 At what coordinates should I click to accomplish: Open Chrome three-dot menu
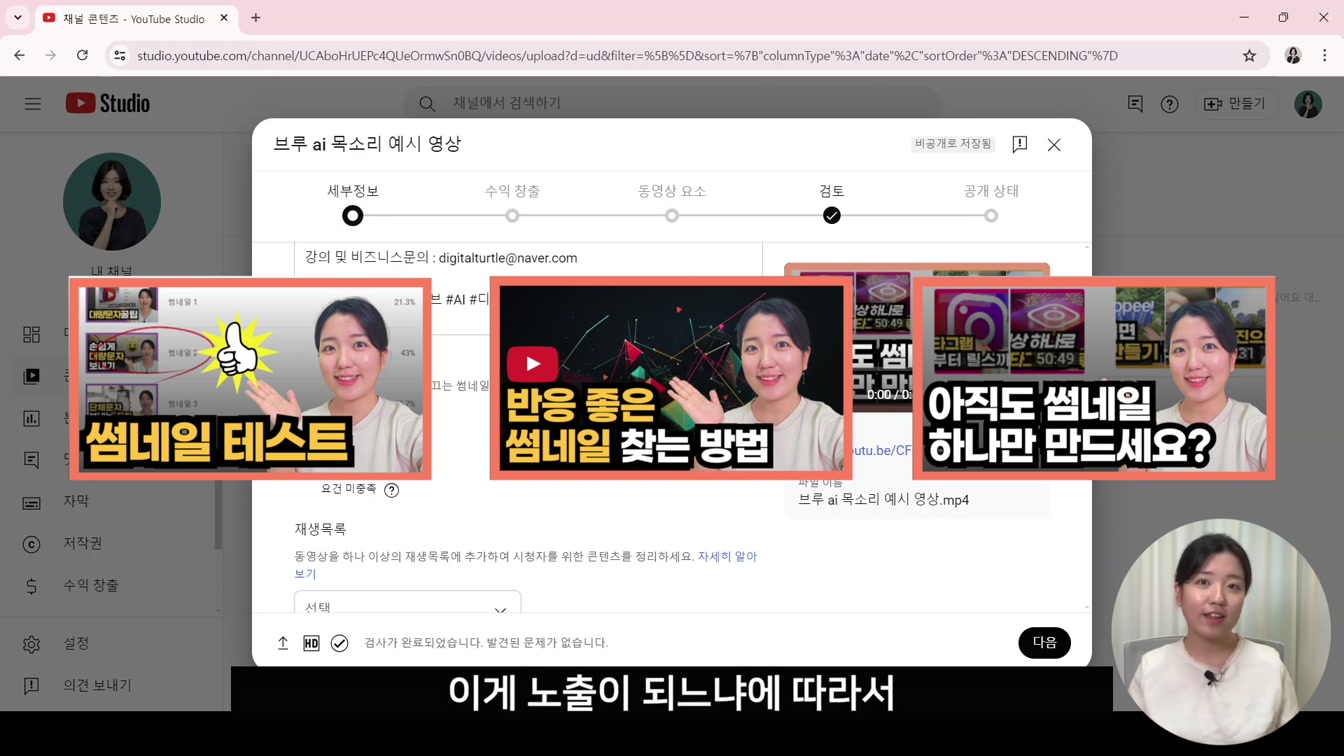[x=1324, y=56]
